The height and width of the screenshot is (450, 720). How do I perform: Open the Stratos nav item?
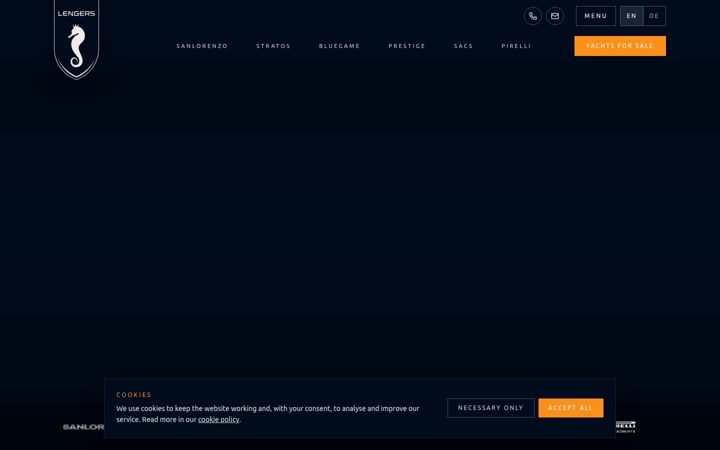coord(273,46)
